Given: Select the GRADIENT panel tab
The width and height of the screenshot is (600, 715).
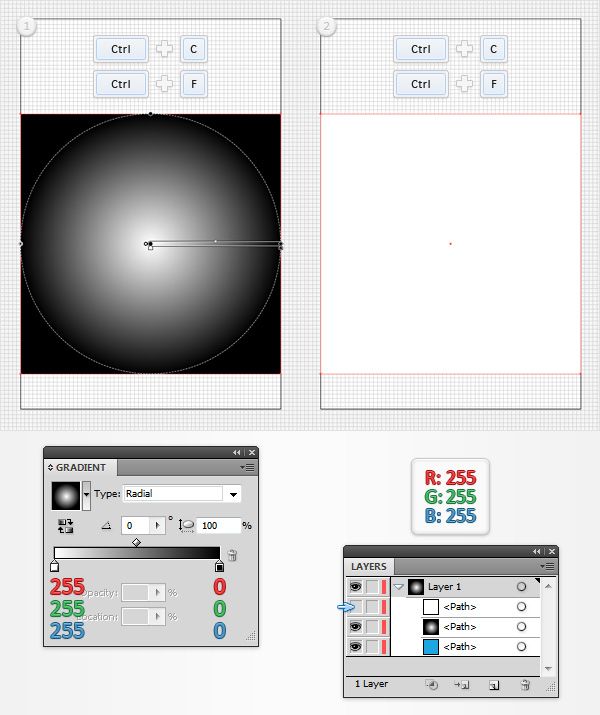Looking at the screenshot, I should (81, 467).
